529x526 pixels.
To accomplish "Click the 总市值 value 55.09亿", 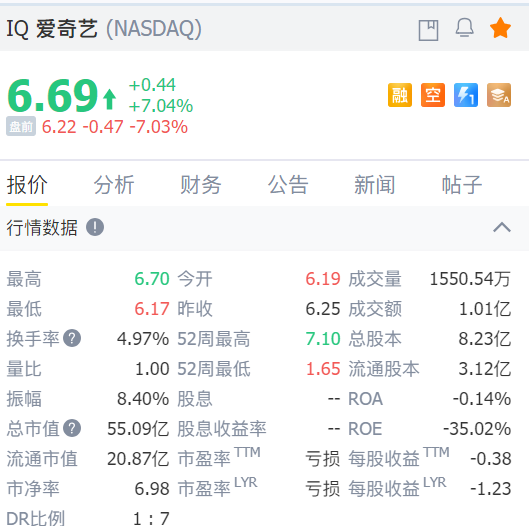I will (x=138, y=429).
